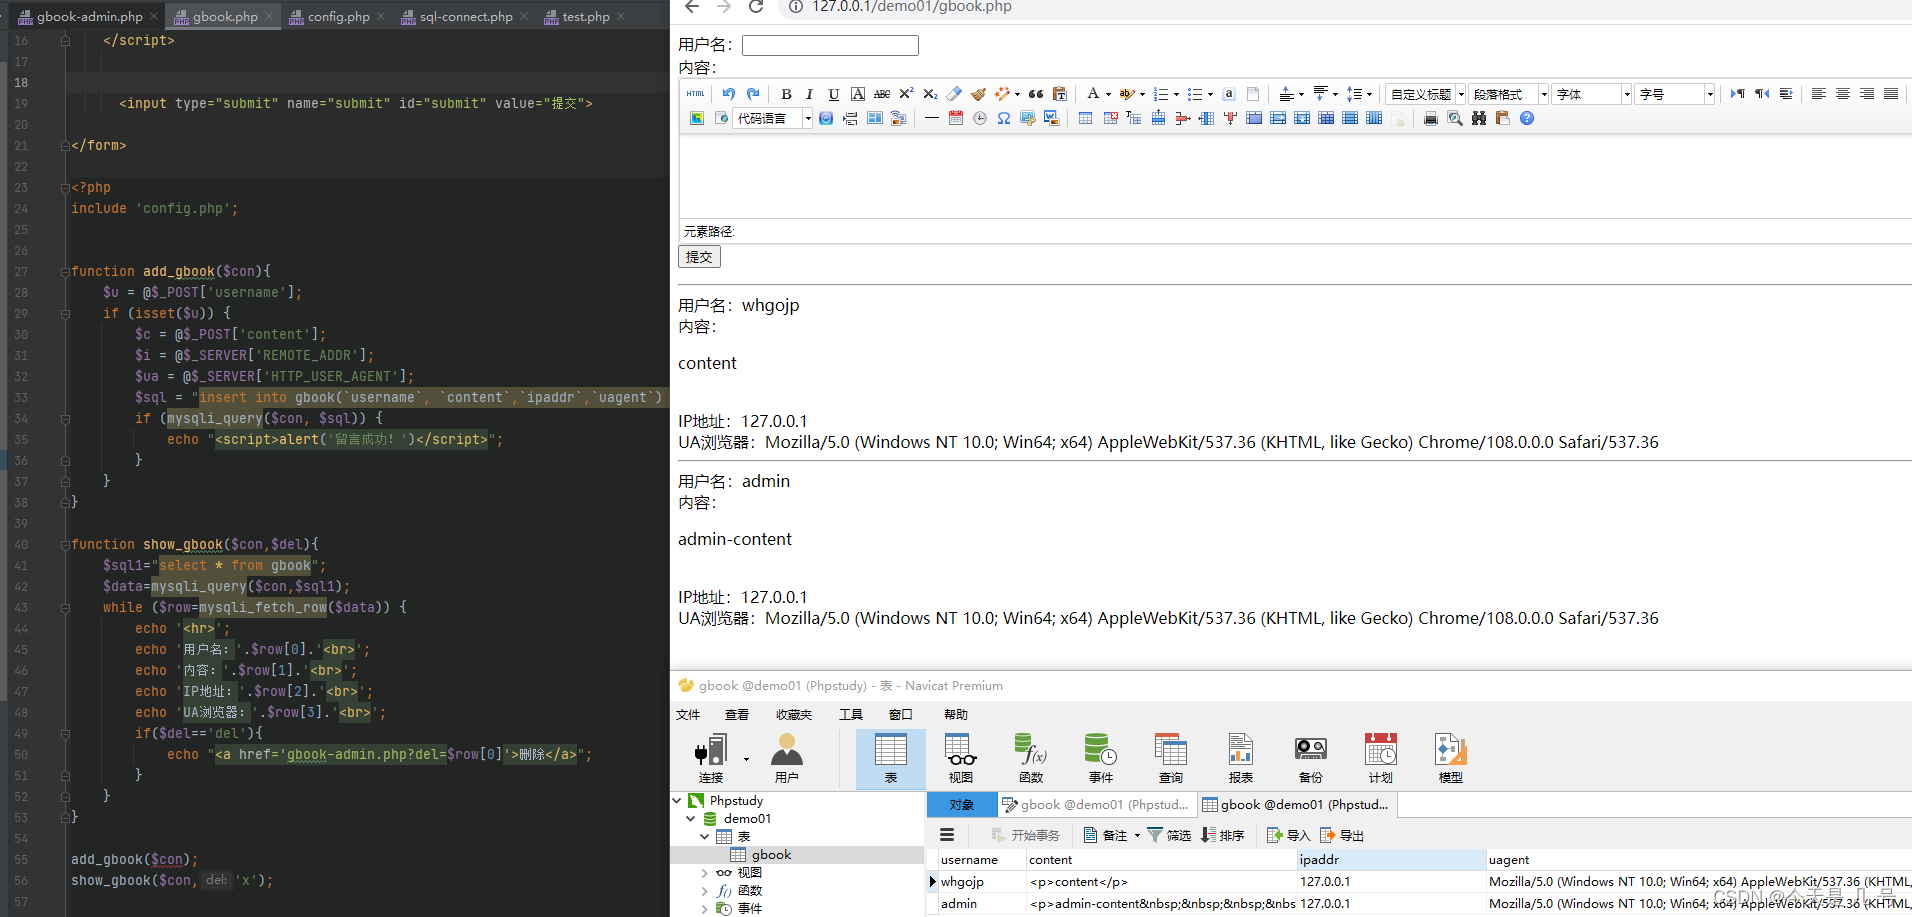
Task: Click 筛选 filter button in Navicat
Action: (x=1169, y=835)
